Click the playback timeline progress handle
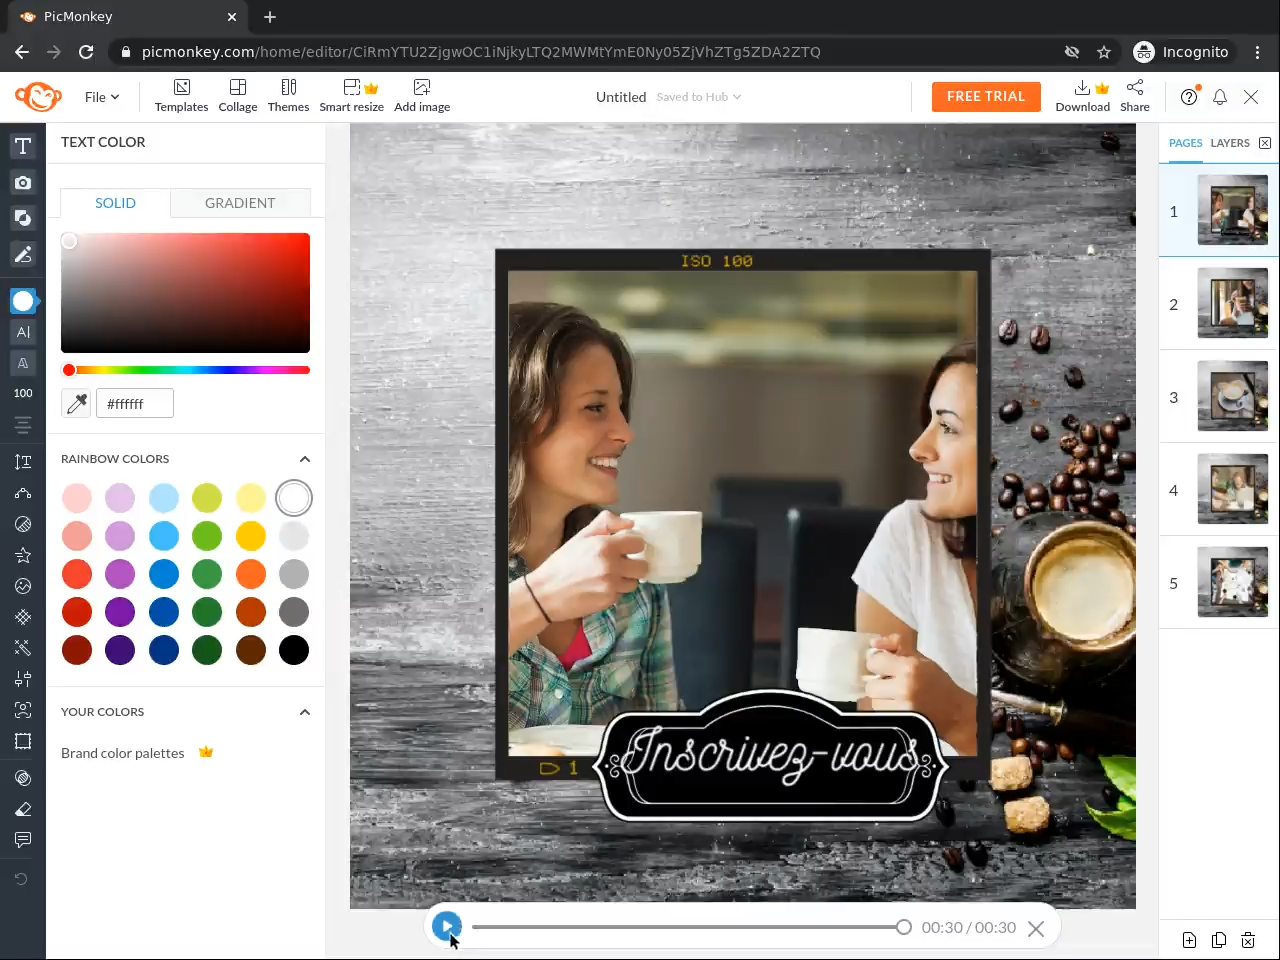1280x960 pixels. (904, 927)
